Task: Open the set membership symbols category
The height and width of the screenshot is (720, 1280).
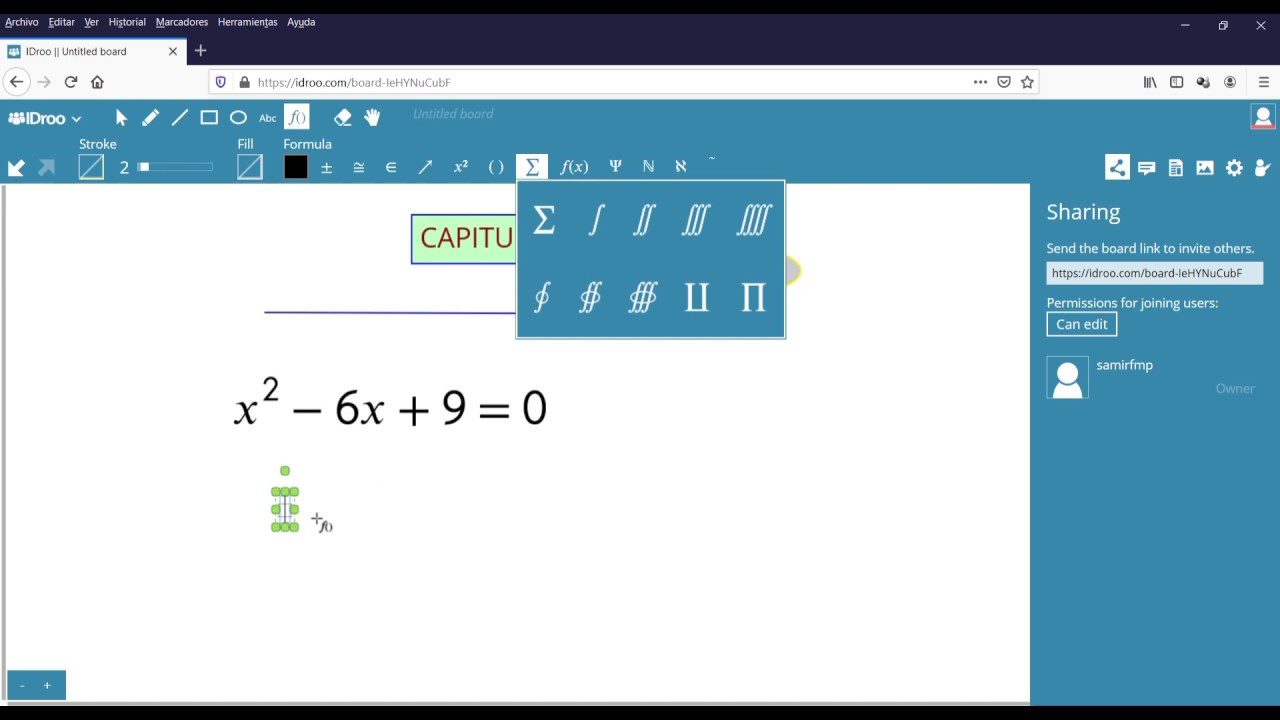Action: pyautogui.click(x=391, y=167)
